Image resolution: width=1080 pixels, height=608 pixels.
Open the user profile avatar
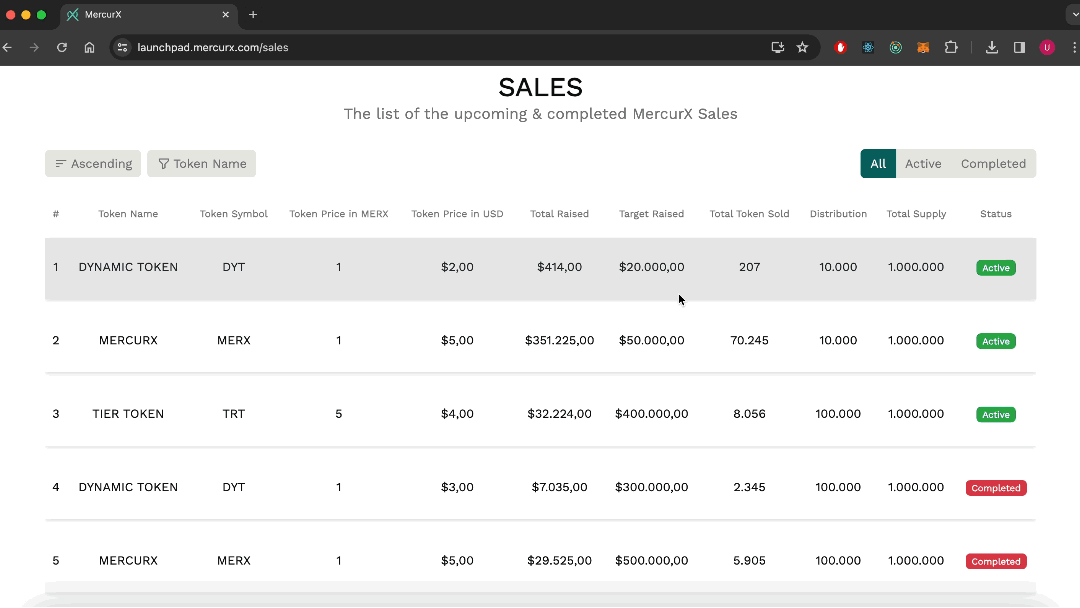1047,48
